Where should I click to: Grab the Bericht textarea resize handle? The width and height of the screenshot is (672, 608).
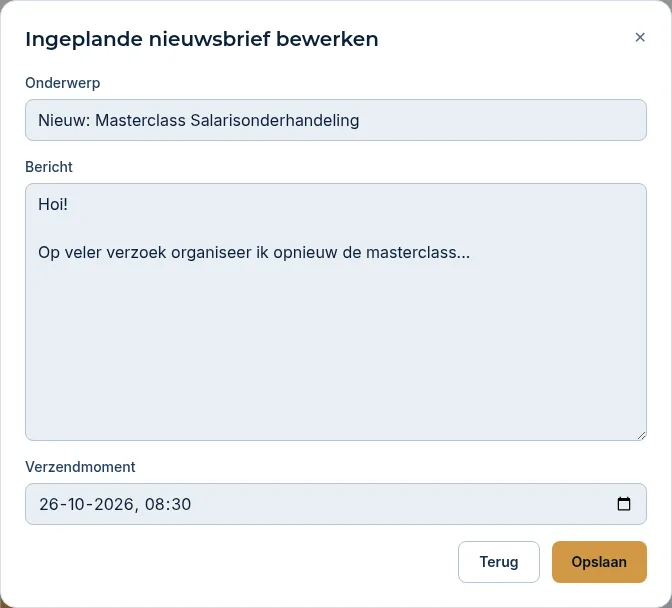coord(641,436)
